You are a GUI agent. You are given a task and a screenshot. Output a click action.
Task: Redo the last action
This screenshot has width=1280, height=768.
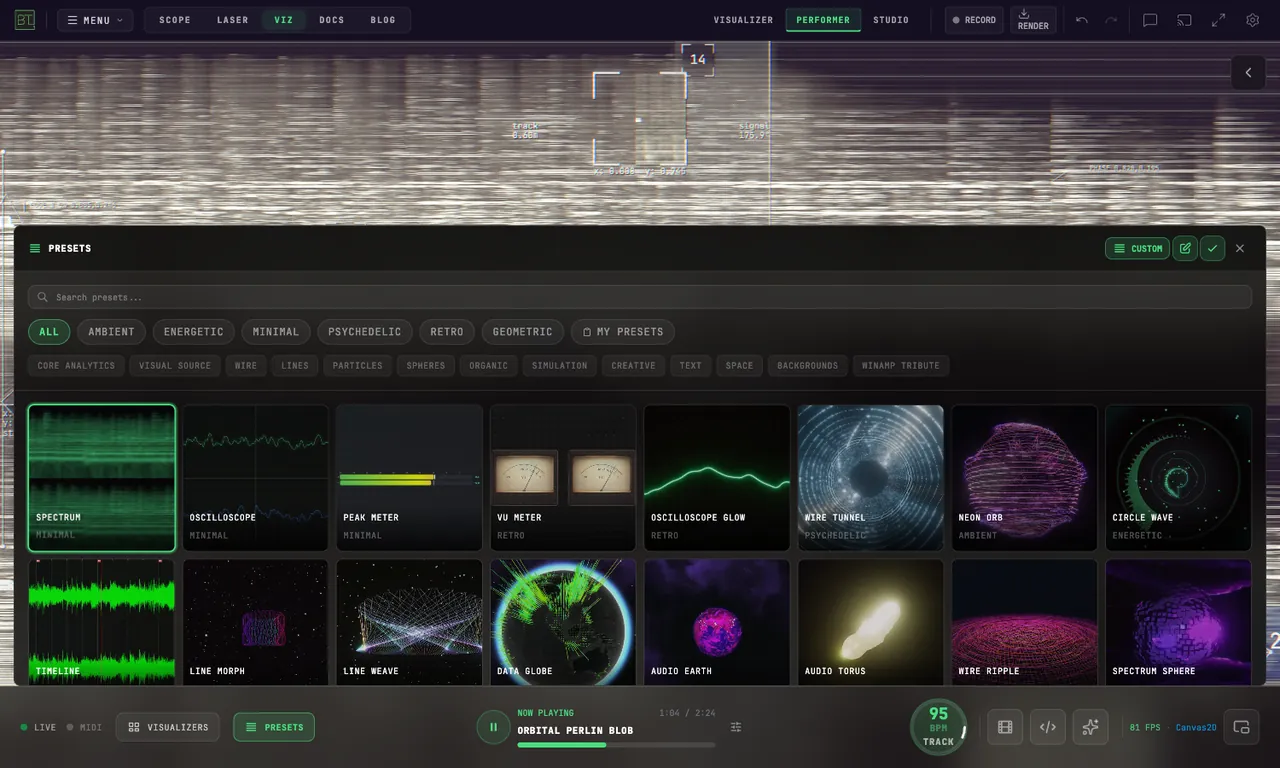point(1111,20)
